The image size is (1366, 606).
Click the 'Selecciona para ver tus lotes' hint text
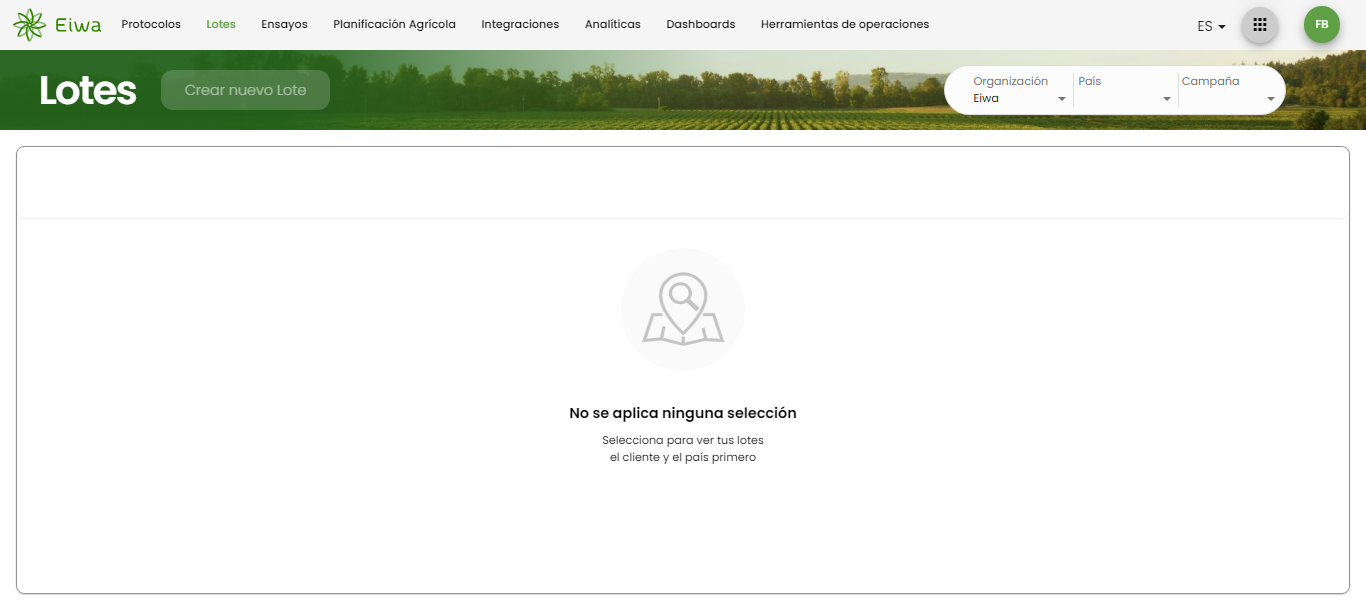pyautogui.click(x=683, y=440)
